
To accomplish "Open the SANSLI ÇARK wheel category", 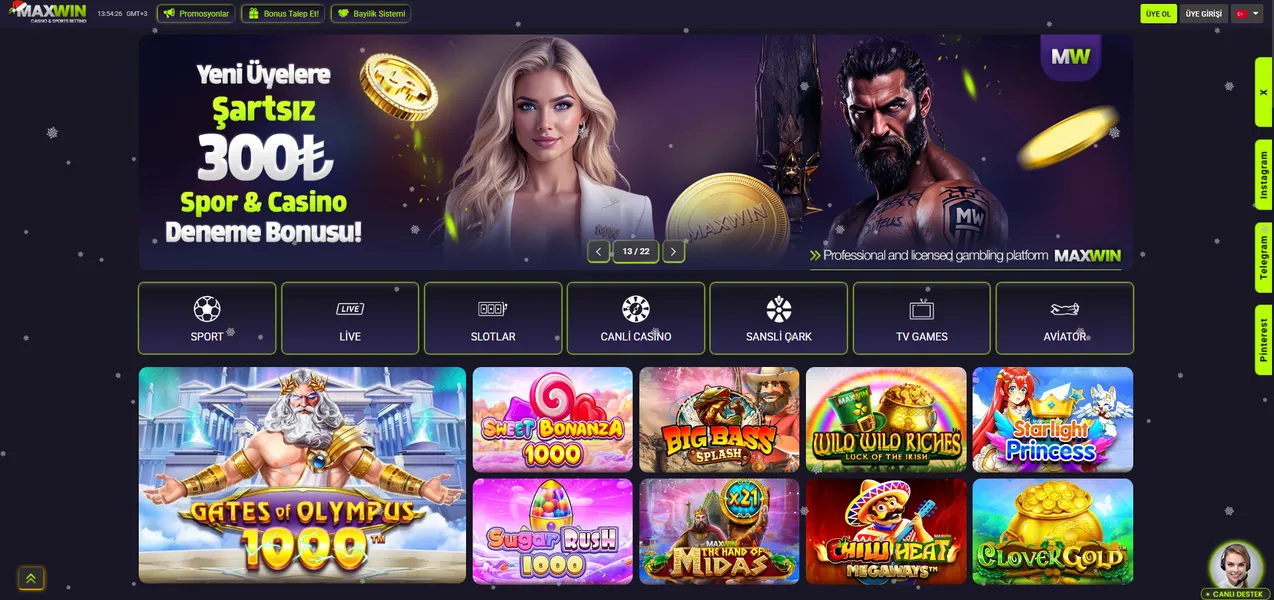I will [779, 318].
